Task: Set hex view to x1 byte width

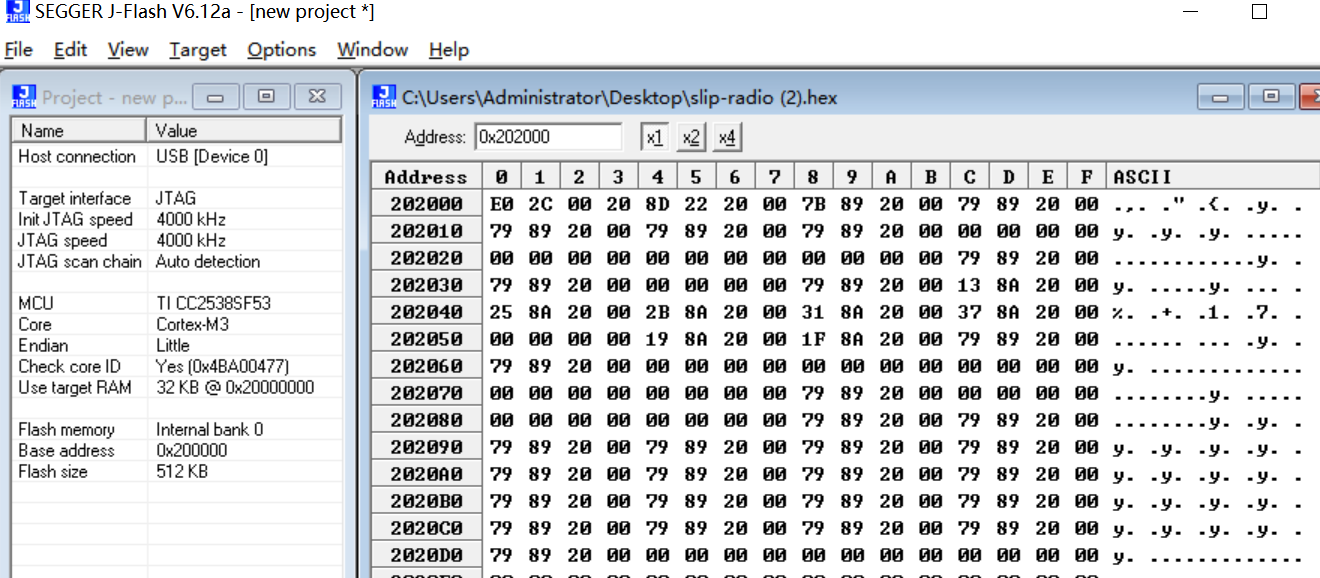Action: click(x=654, y=137)
